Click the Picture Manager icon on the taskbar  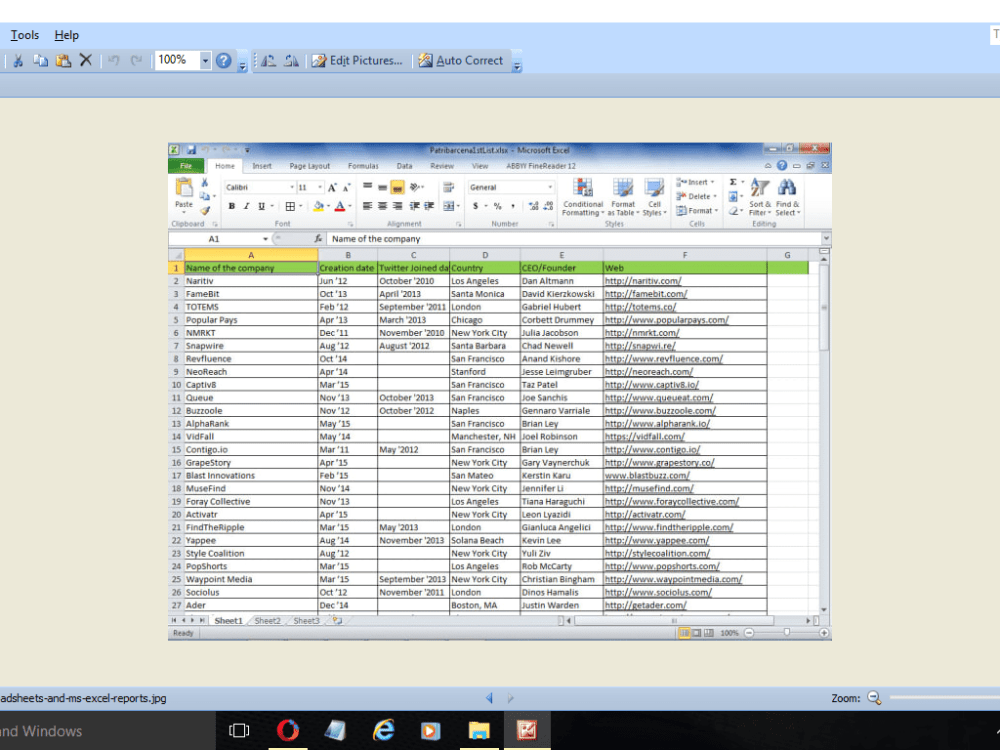[527, 730]
